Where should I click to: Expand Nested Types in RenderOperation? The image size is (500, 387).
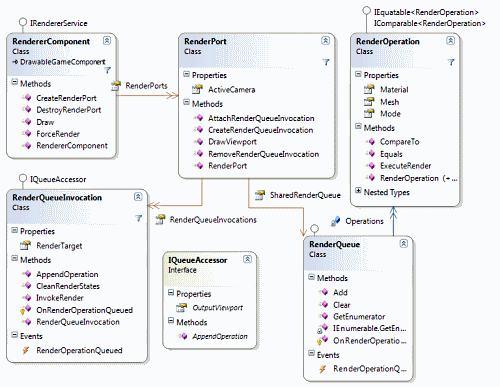point(358,191)
